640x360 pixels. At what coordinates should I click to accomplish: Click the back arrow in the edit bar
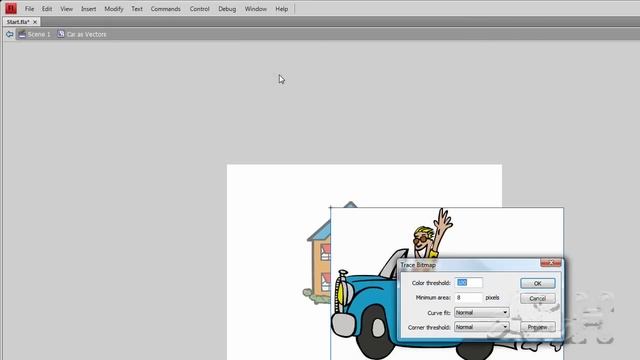click(9, 34)
